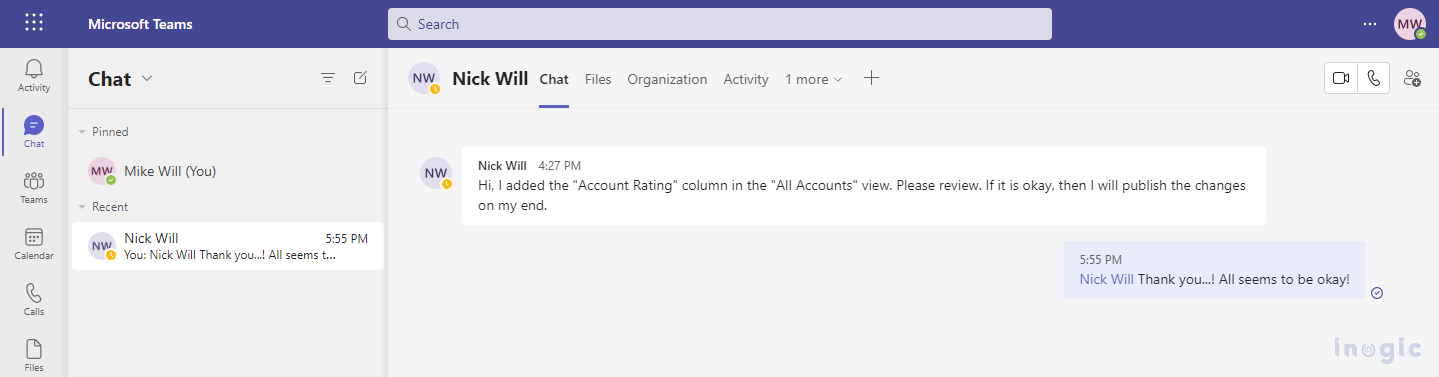Click the Filter chats icon
The height and width of the screenshot is (377, 1439).
point(327,78)
